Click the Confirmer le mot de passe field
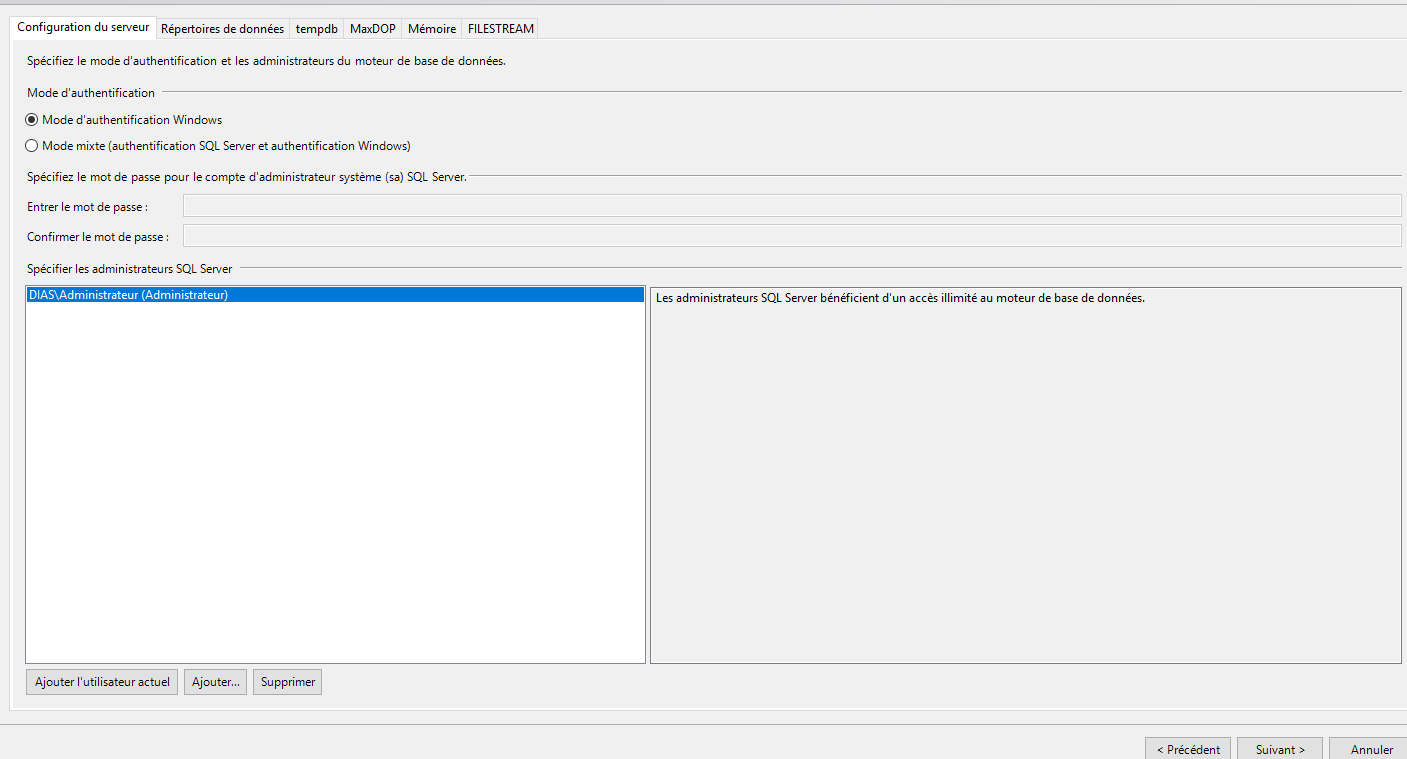The image size is (1407, 759). click(x=791, y=236)
